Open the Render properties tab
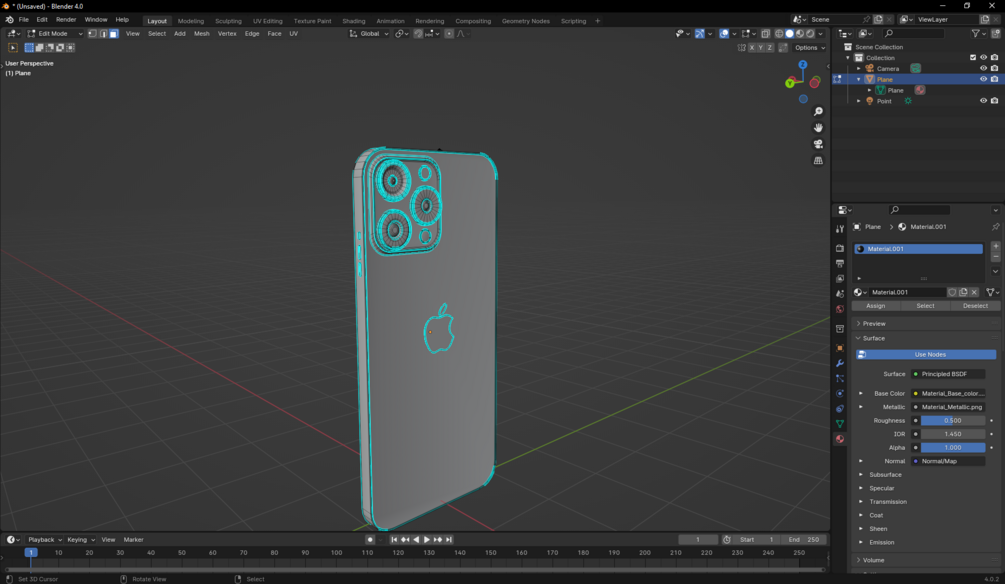 (840, 248)
